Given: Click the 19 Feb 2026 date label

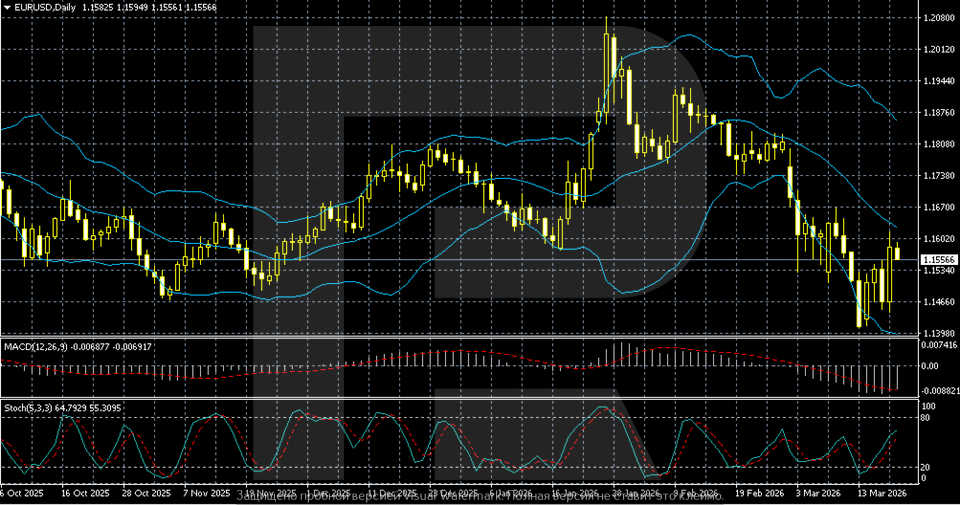Looking at the screenshot, I should pos(759,493).
